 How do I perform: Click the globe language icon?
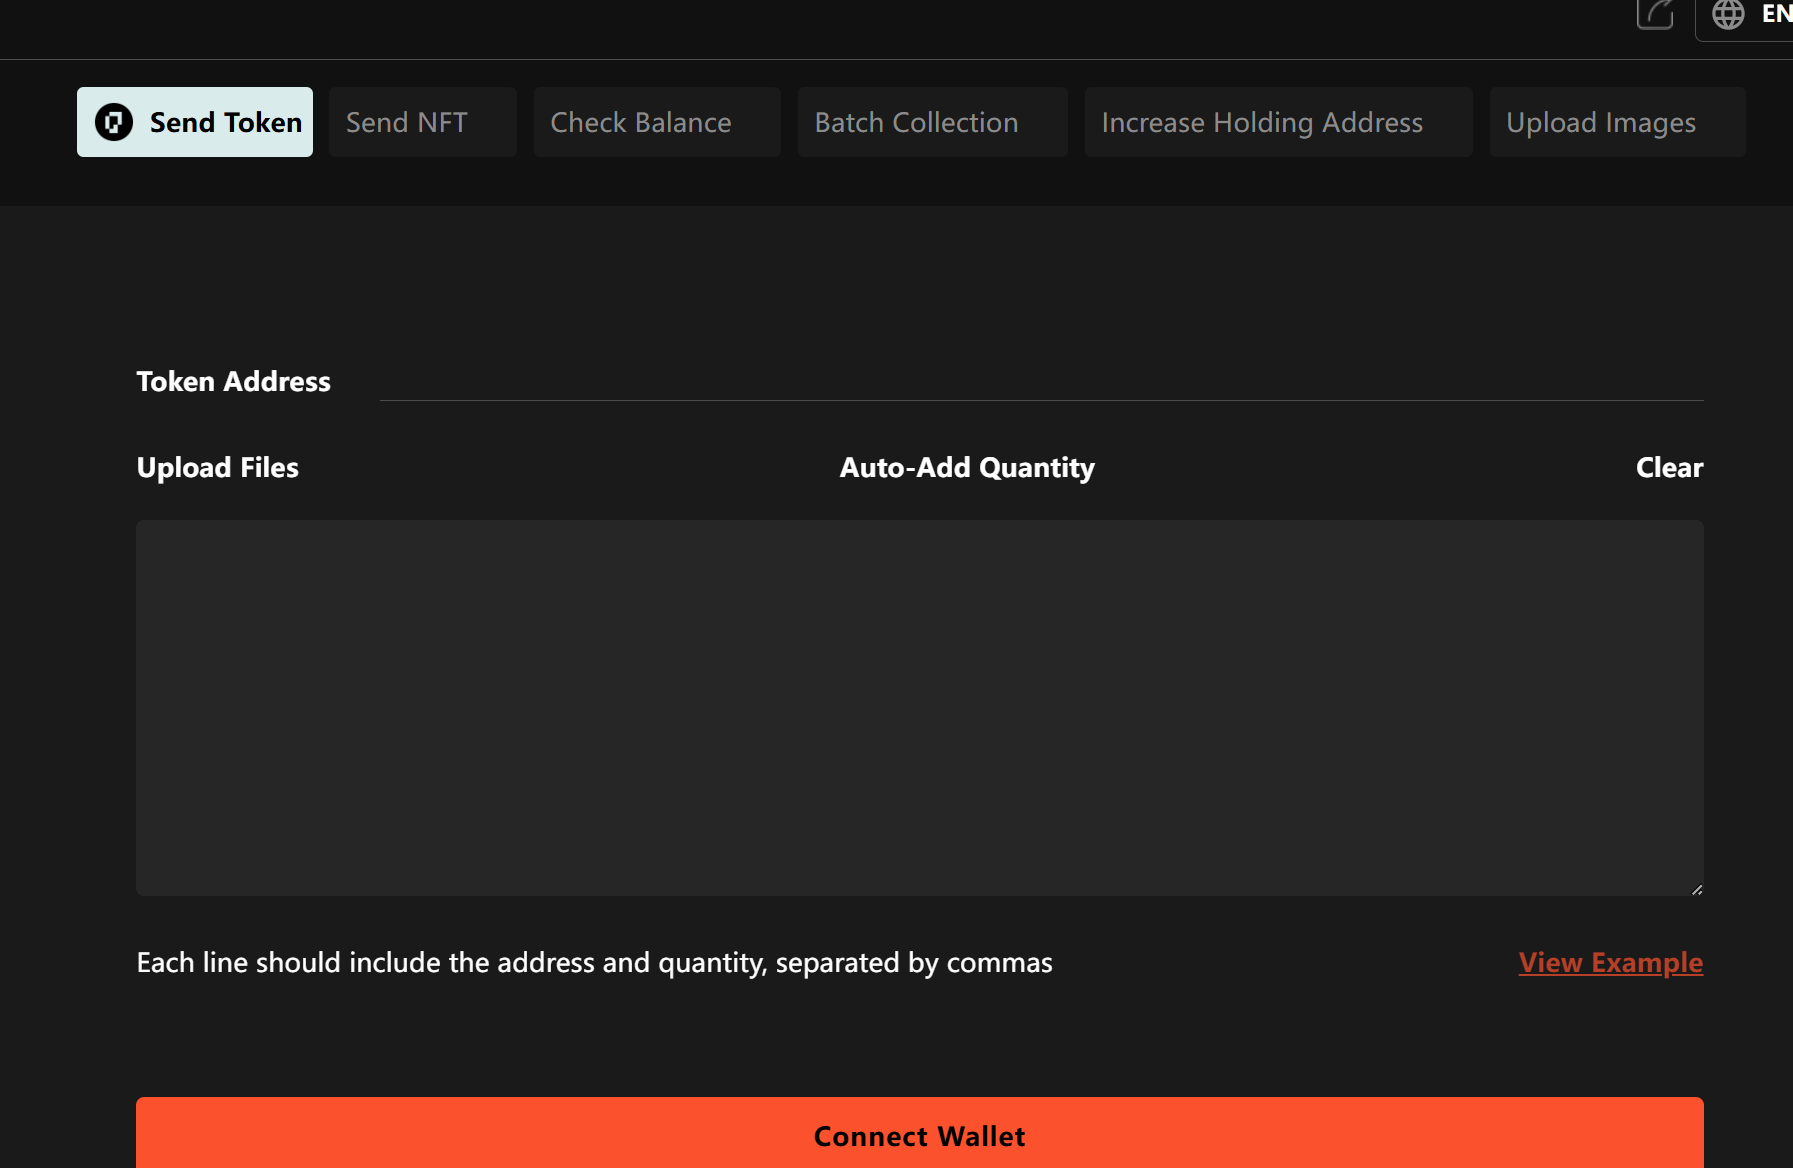[x=1728, y=14]
